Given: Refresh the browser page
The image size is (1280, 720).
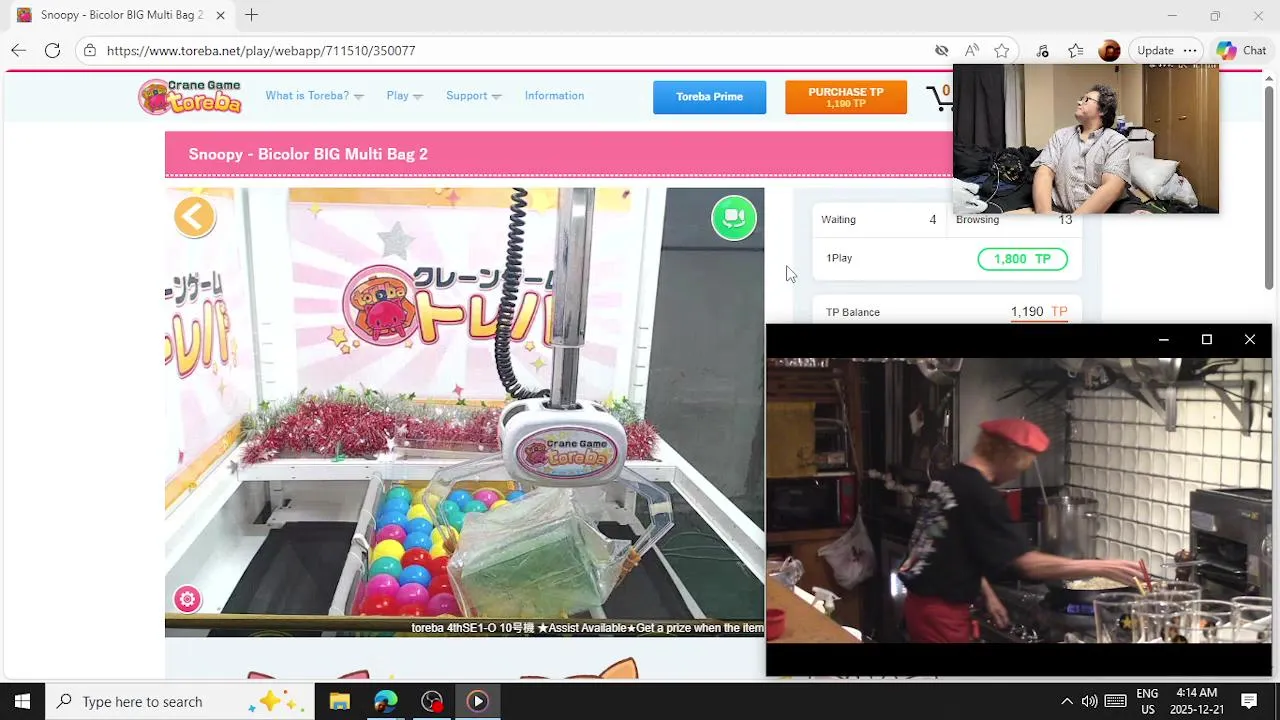Looking at the screenshot, I should click(52, 50).
